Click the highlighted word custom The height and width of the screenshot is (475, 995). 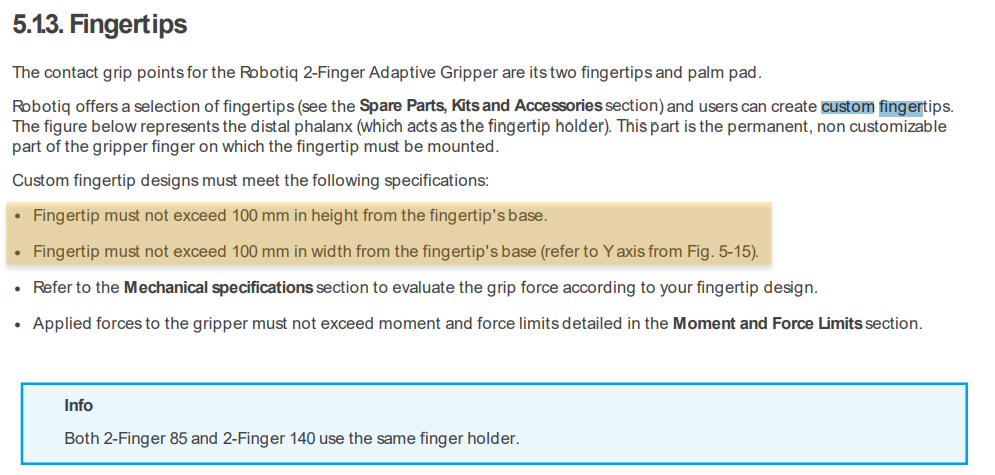(x=848, y=107)
